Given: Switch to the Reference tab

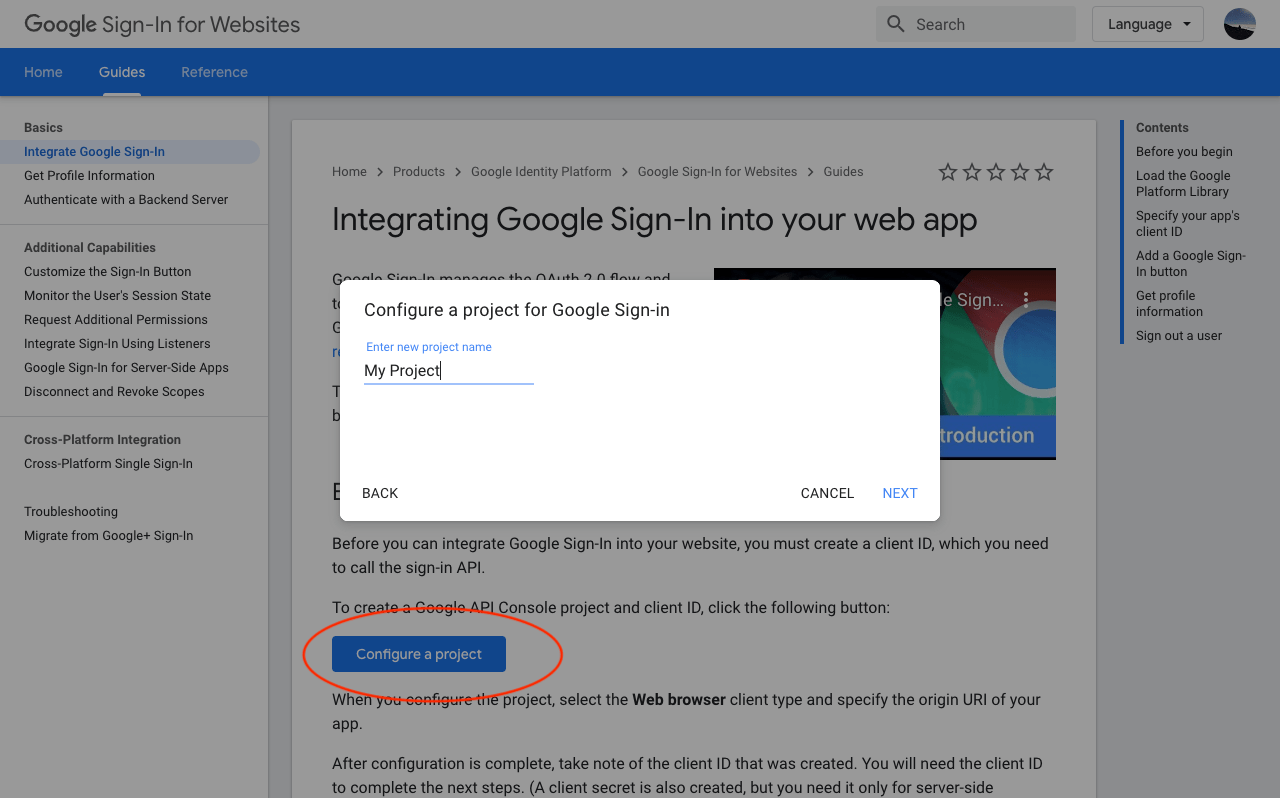Looking at the screenshot, I should click(214, 72).
